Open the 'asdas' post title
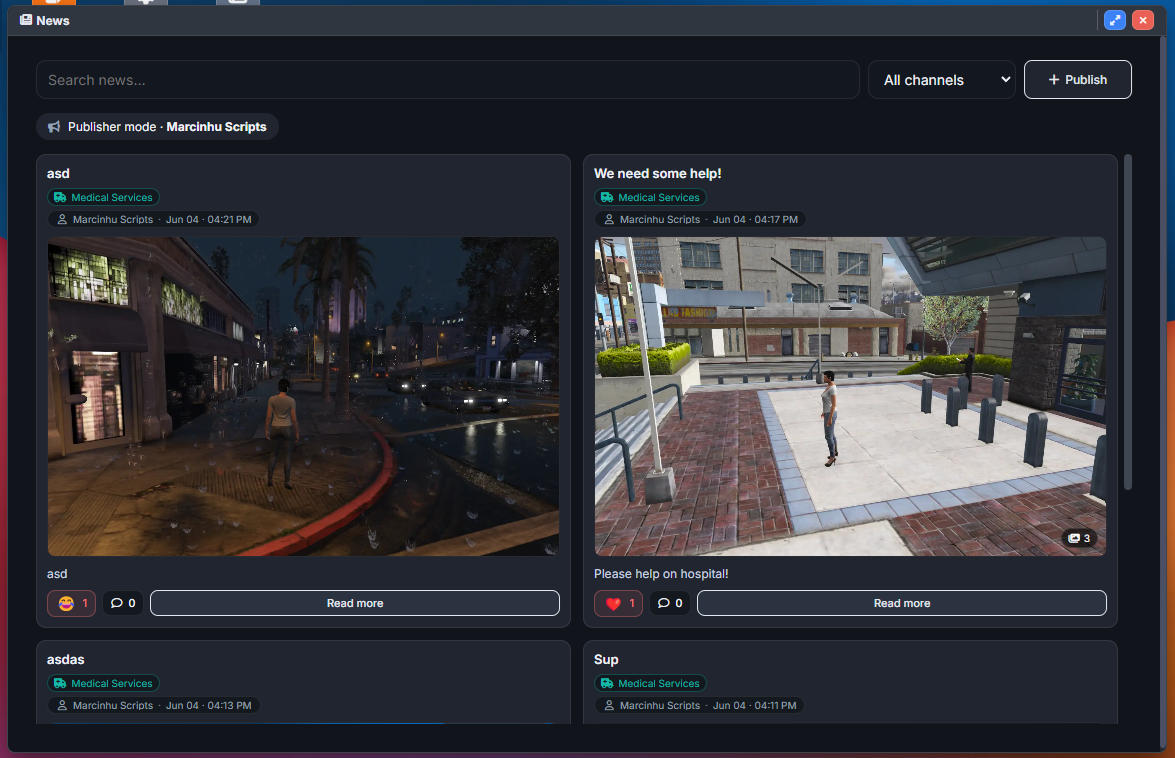 (66, 660)
